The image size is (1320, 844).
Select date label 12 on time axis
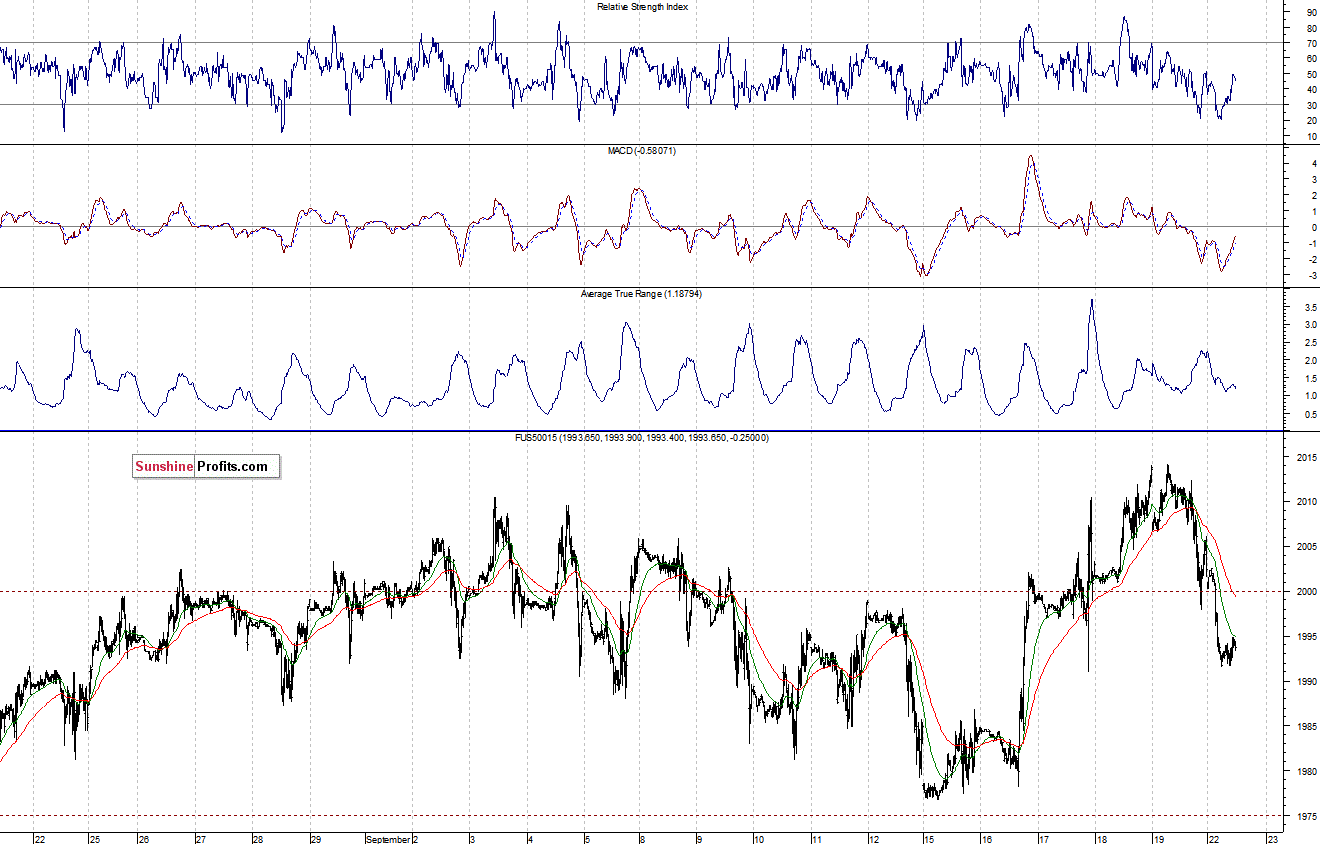point(874,839)
